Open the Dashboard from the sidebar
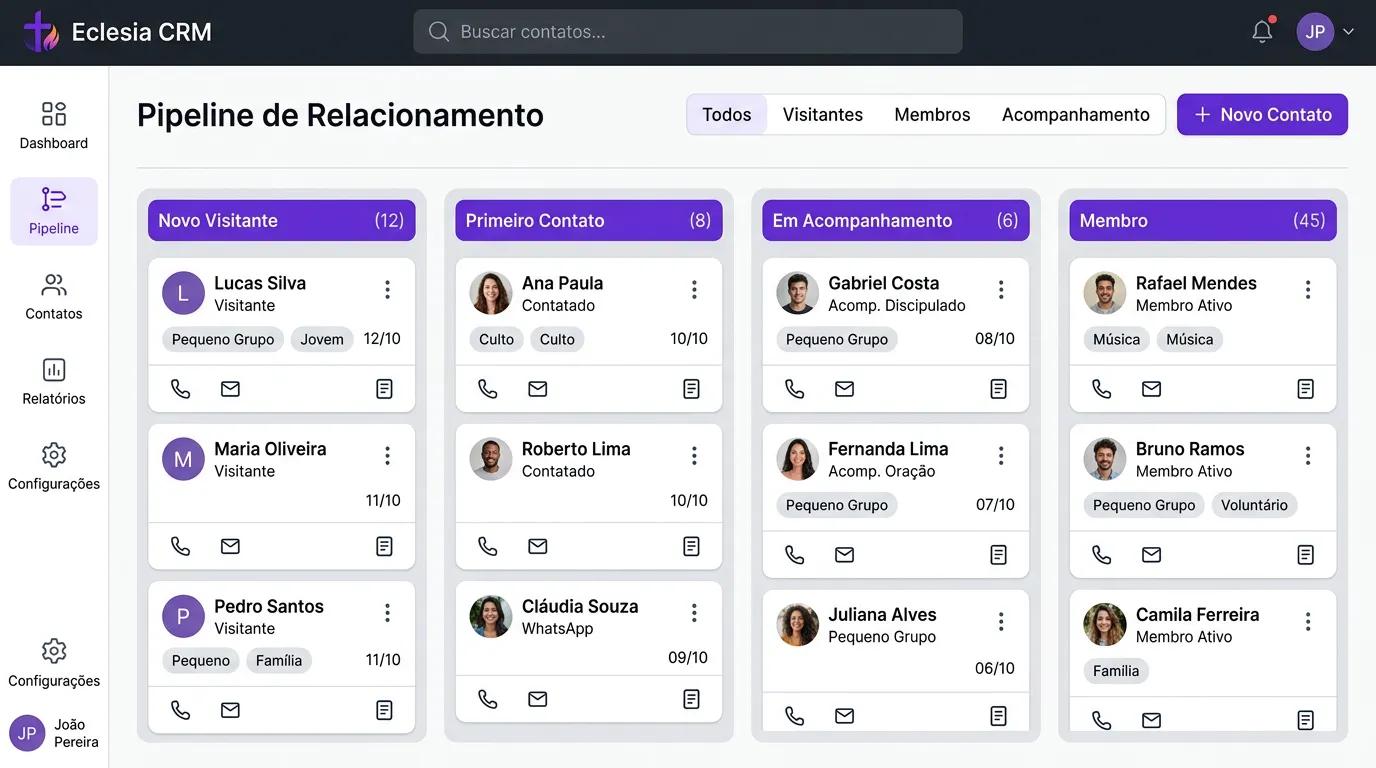 [x=53, y=125]
